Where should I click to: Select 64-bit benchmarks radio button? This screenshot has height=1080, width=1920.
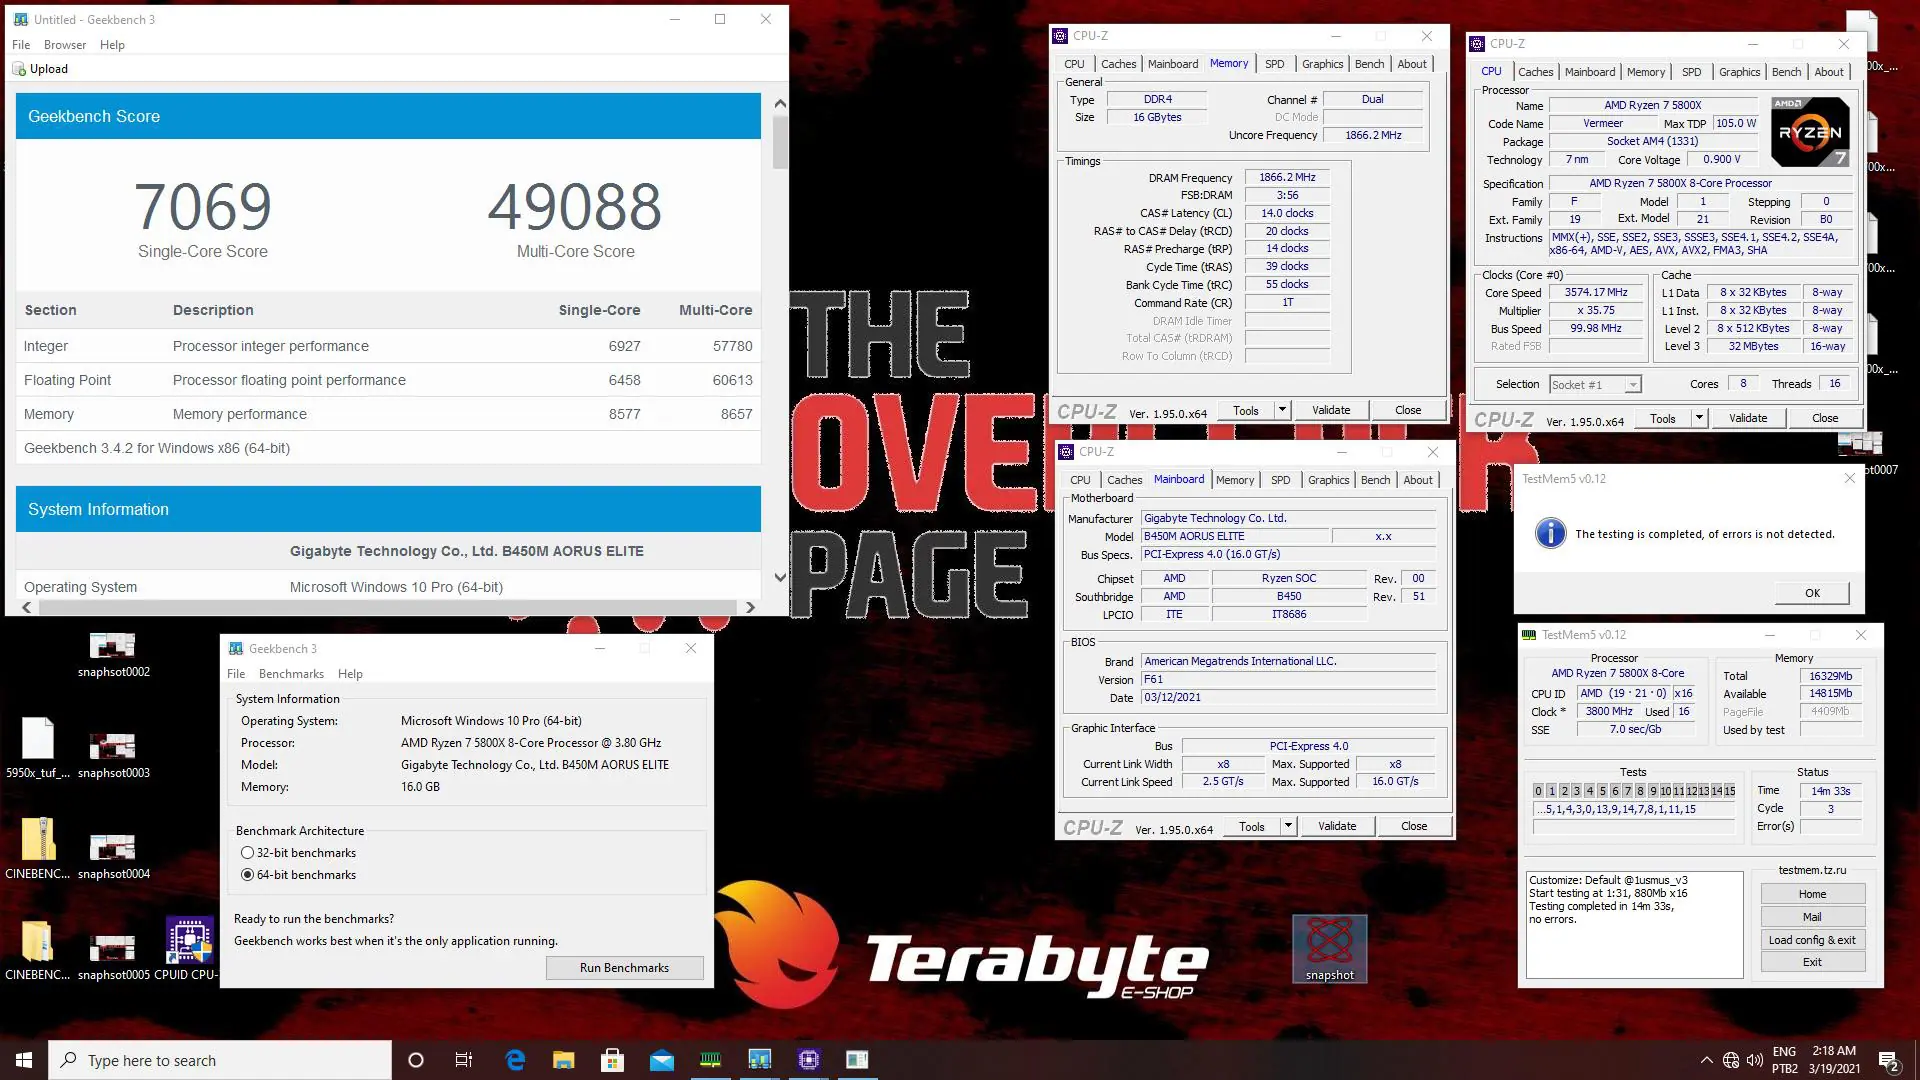[247, 875]
